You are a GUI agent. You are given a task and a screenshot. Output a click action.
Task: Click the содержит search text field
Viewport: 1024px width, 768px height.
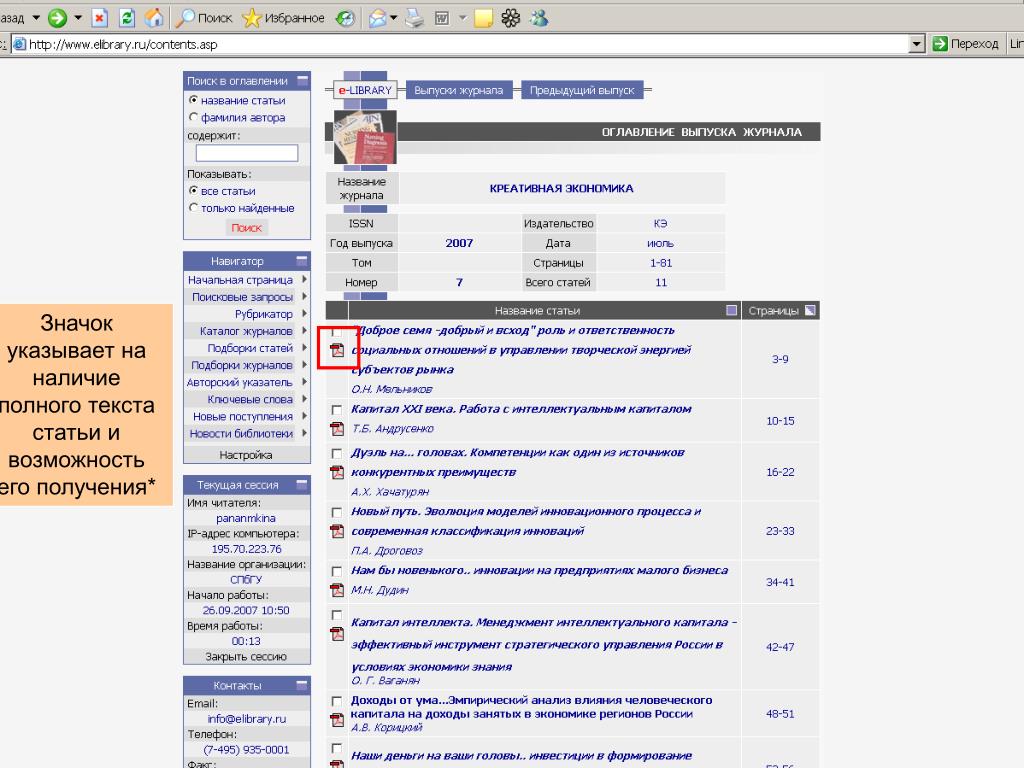247,153
